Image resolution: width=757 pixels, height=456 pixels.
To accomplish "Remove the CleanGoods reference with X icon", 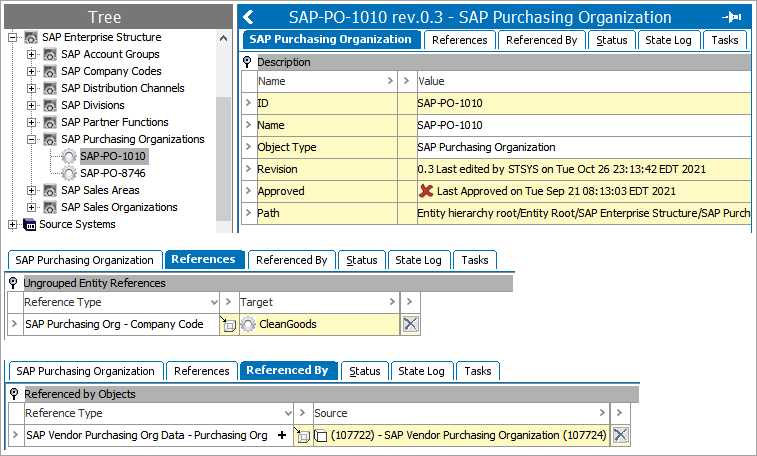I will [410, 324].
